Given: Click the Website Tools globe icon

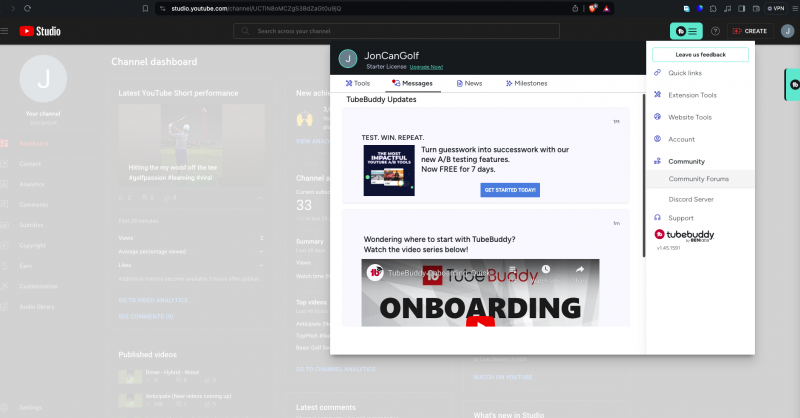Looking at the screenshot, I should (658, 117).
